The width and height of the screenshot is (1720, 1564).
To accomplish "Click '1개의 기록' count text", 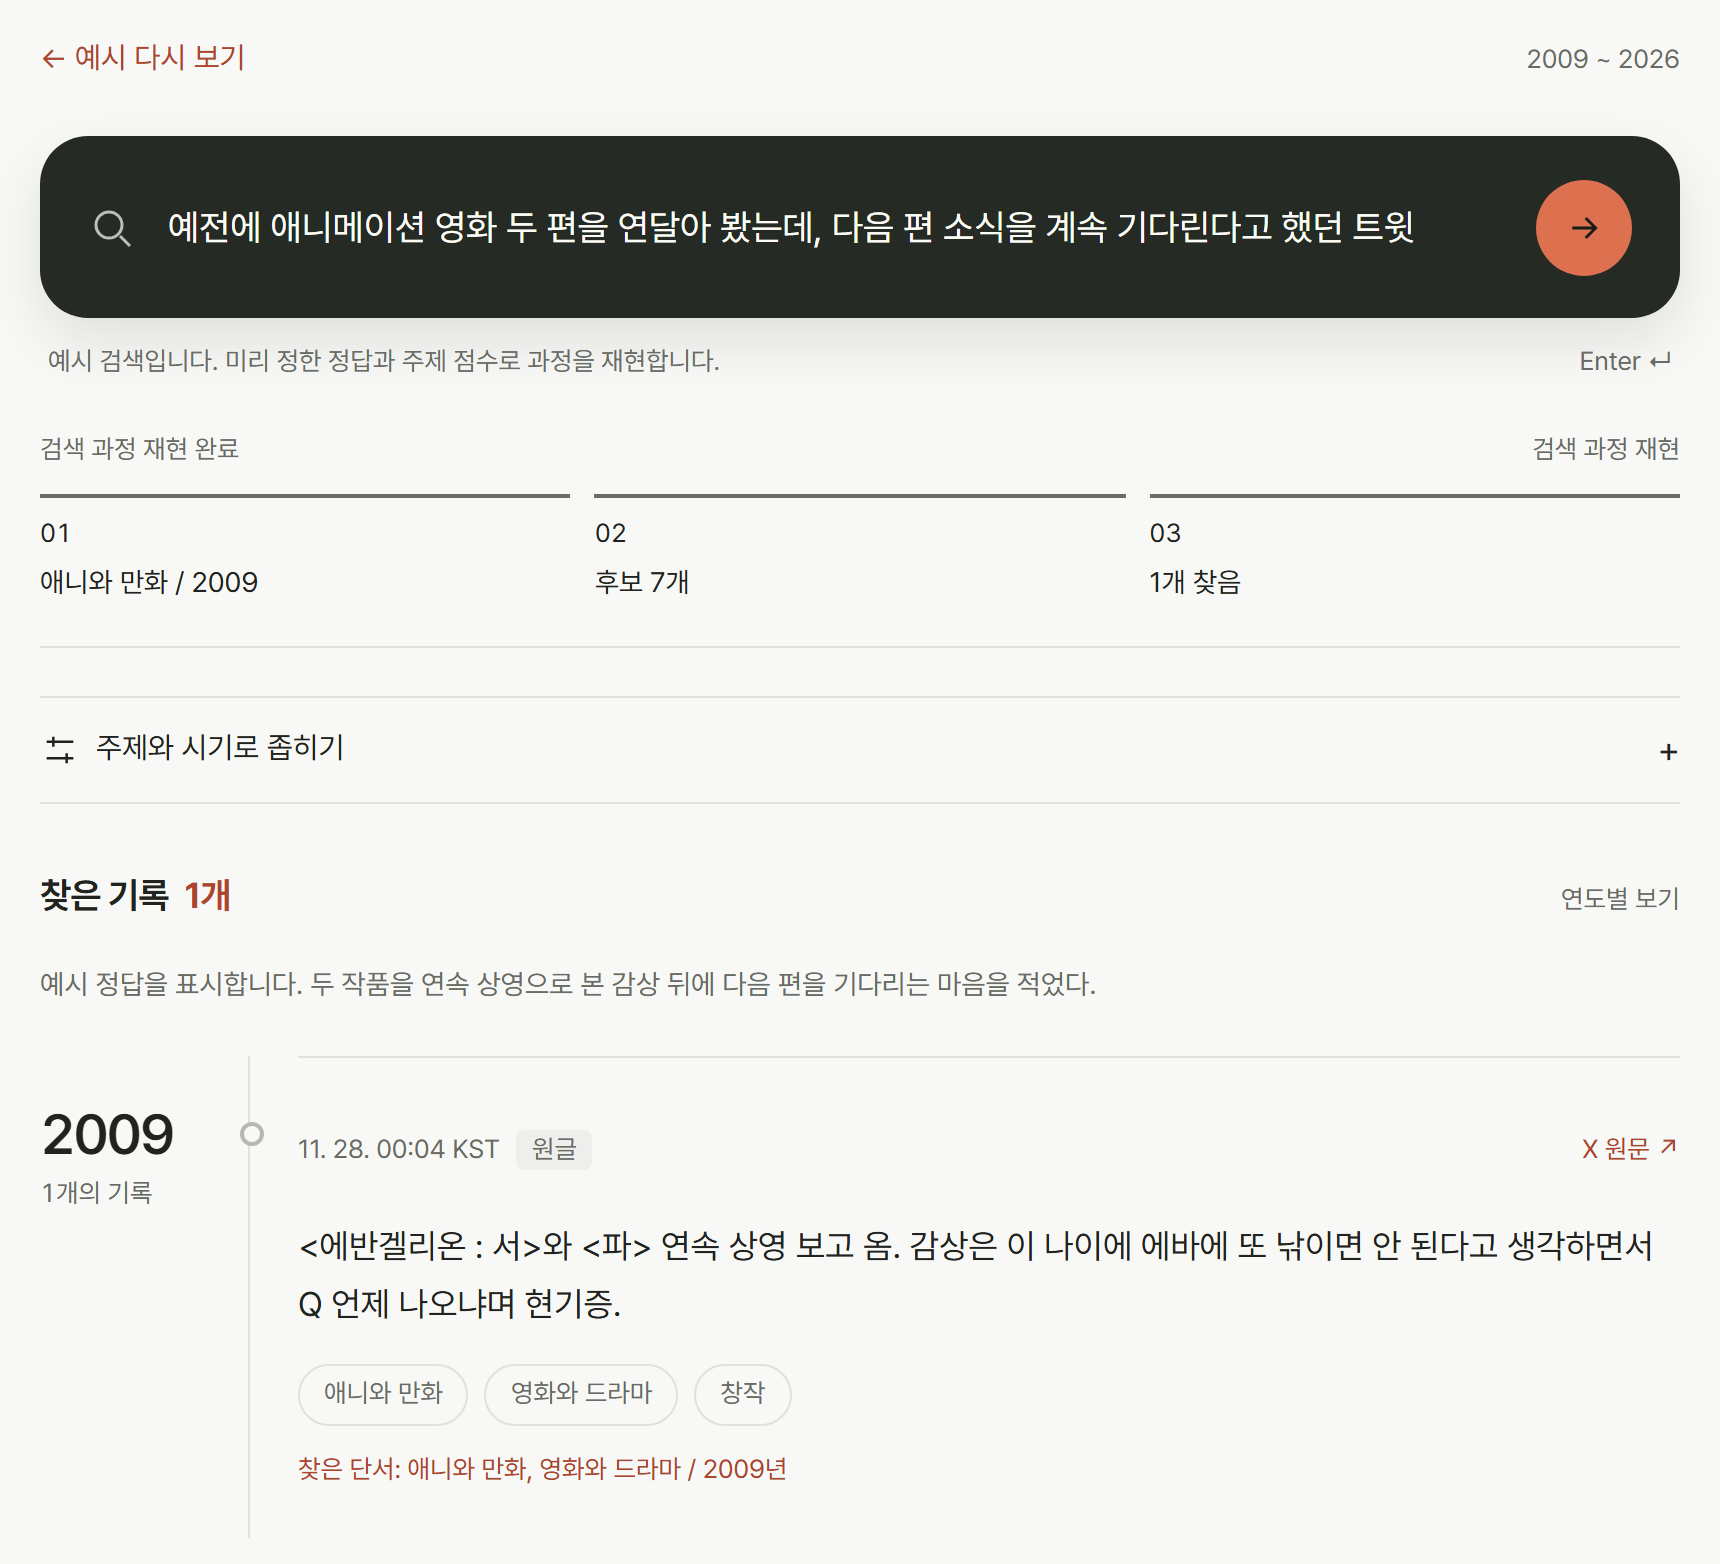I will pos(97,1192).
